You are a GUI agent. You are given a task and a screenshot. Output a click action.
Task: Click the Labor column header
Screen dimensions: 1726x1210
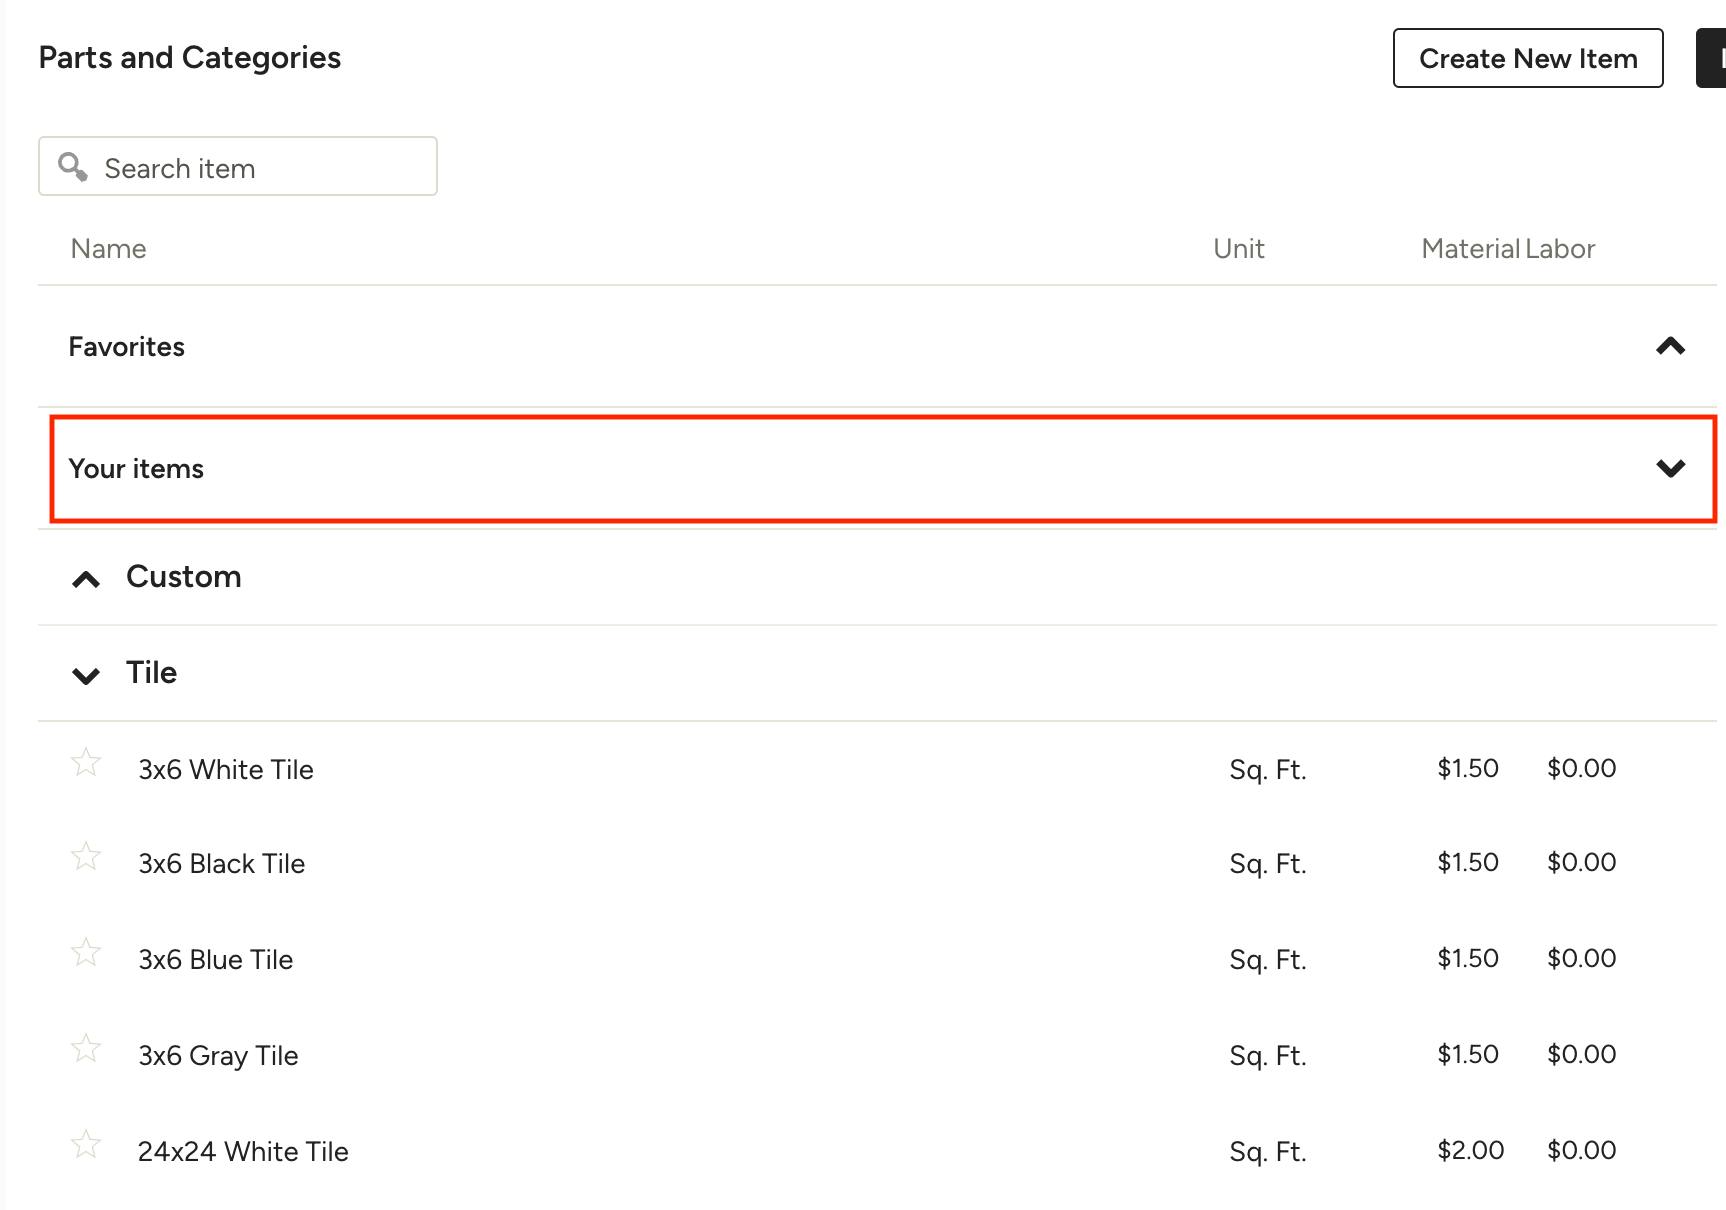click(x=1560, y=249)
